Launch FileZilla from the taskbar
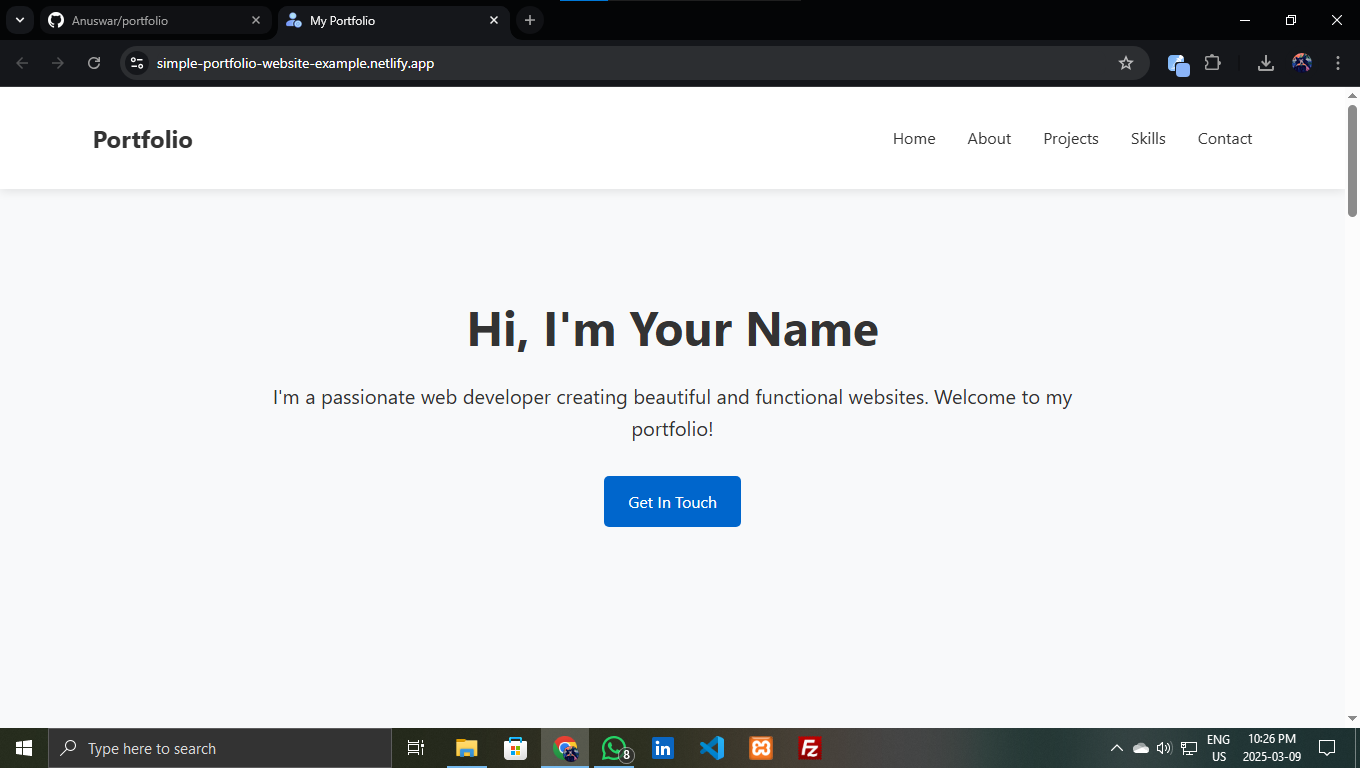1360x768 pixels. (809, 747)
